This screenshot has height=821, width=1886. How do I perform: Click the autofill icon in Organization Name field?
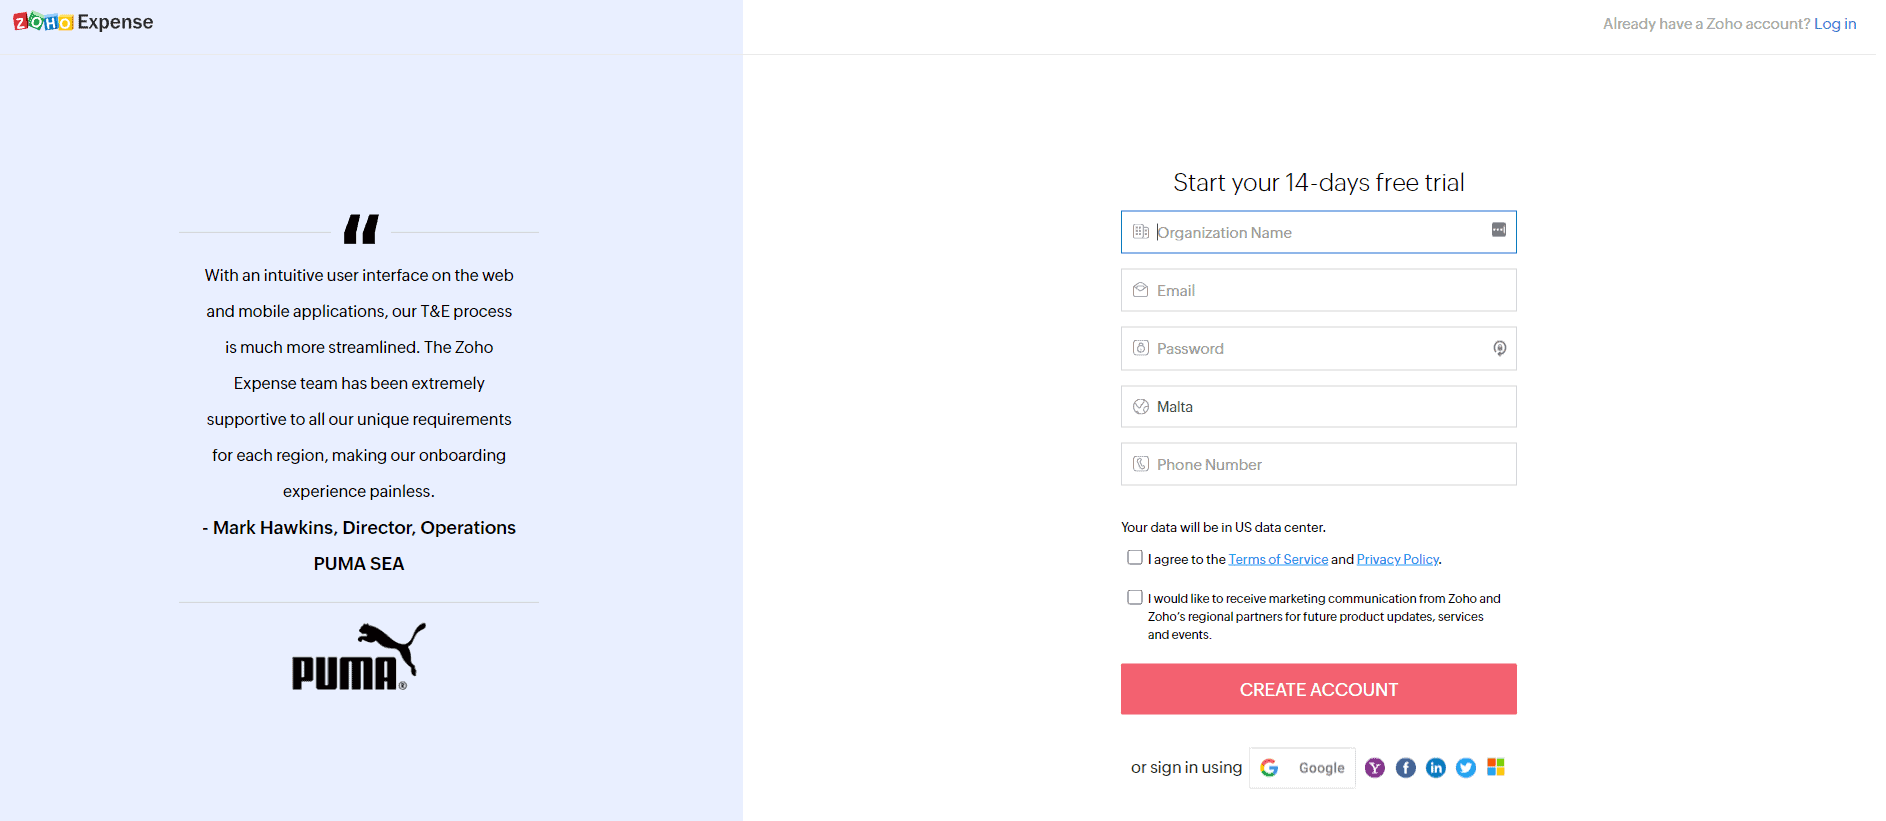[1498, 230]
